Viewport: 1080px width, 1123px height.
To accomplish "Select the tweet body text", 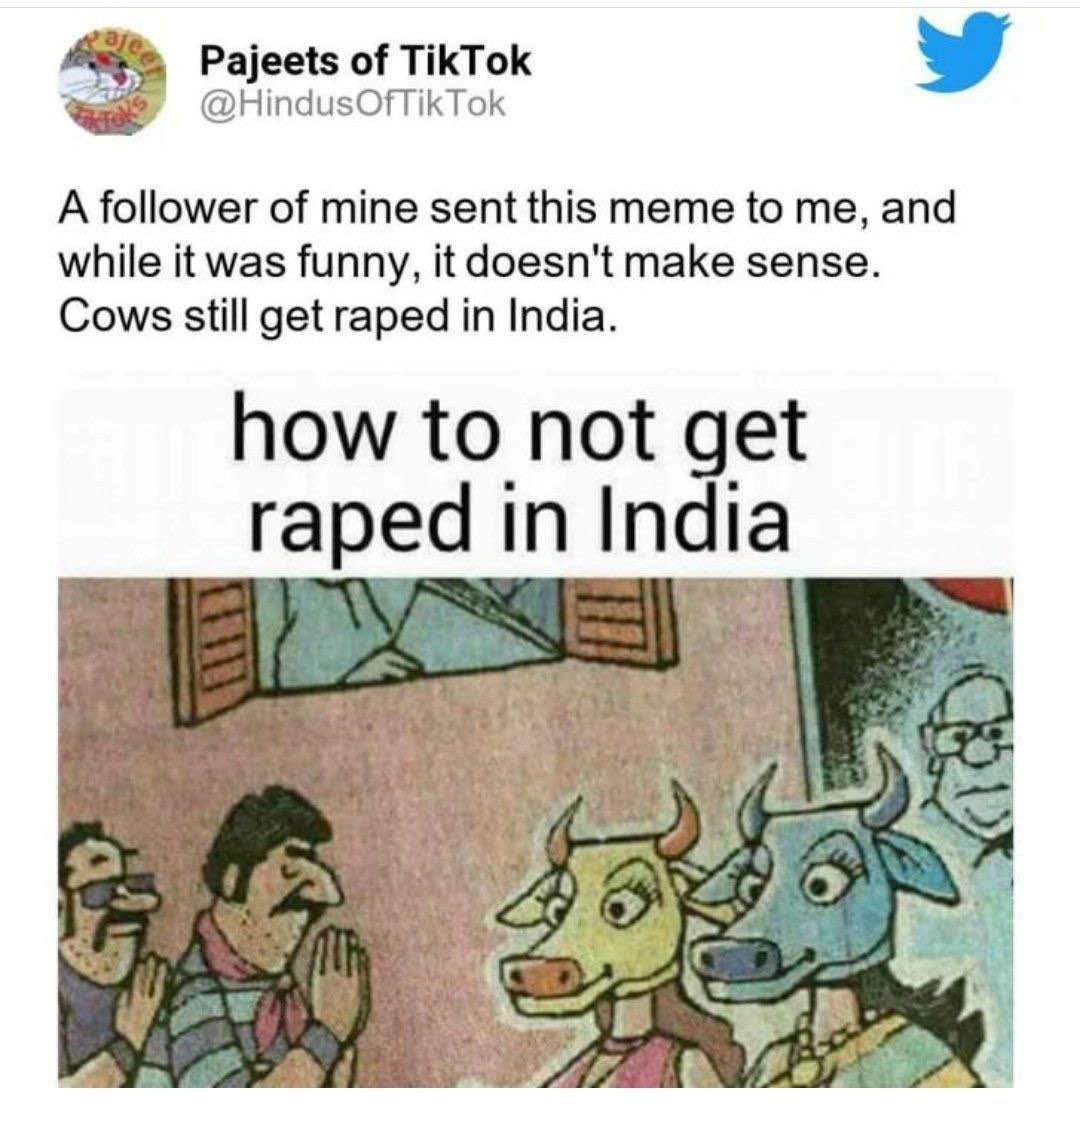I will coord(507,262).
